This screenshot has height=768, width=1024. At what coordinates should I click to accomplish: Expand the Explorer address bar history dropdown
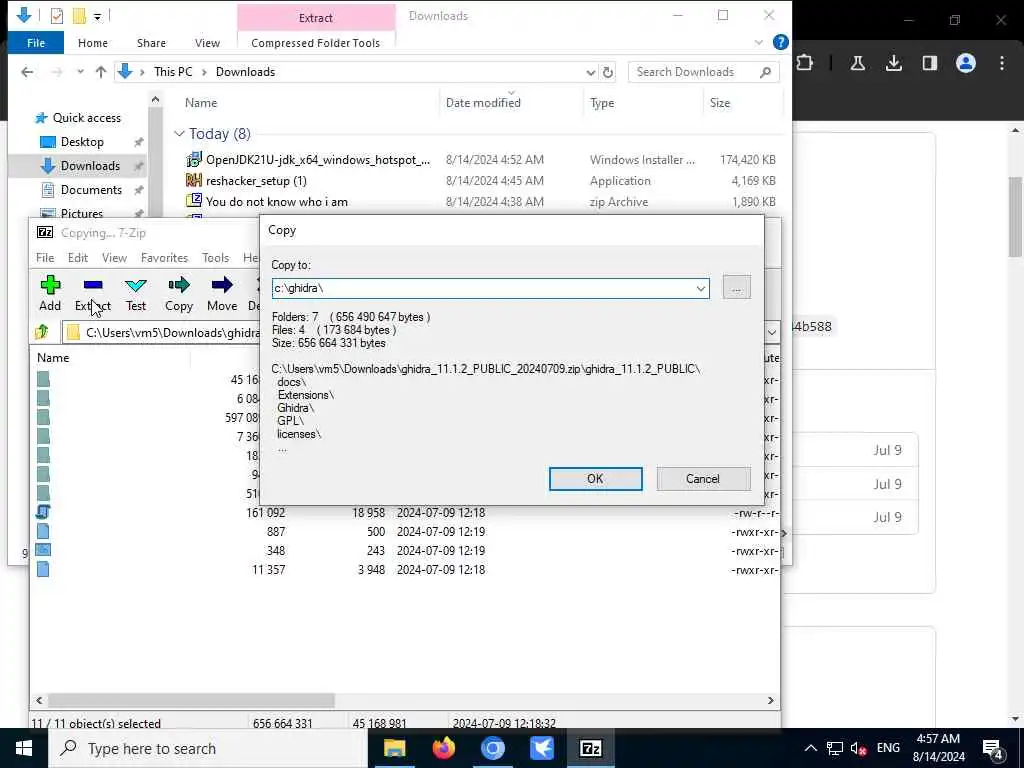[x=590, y=72]
